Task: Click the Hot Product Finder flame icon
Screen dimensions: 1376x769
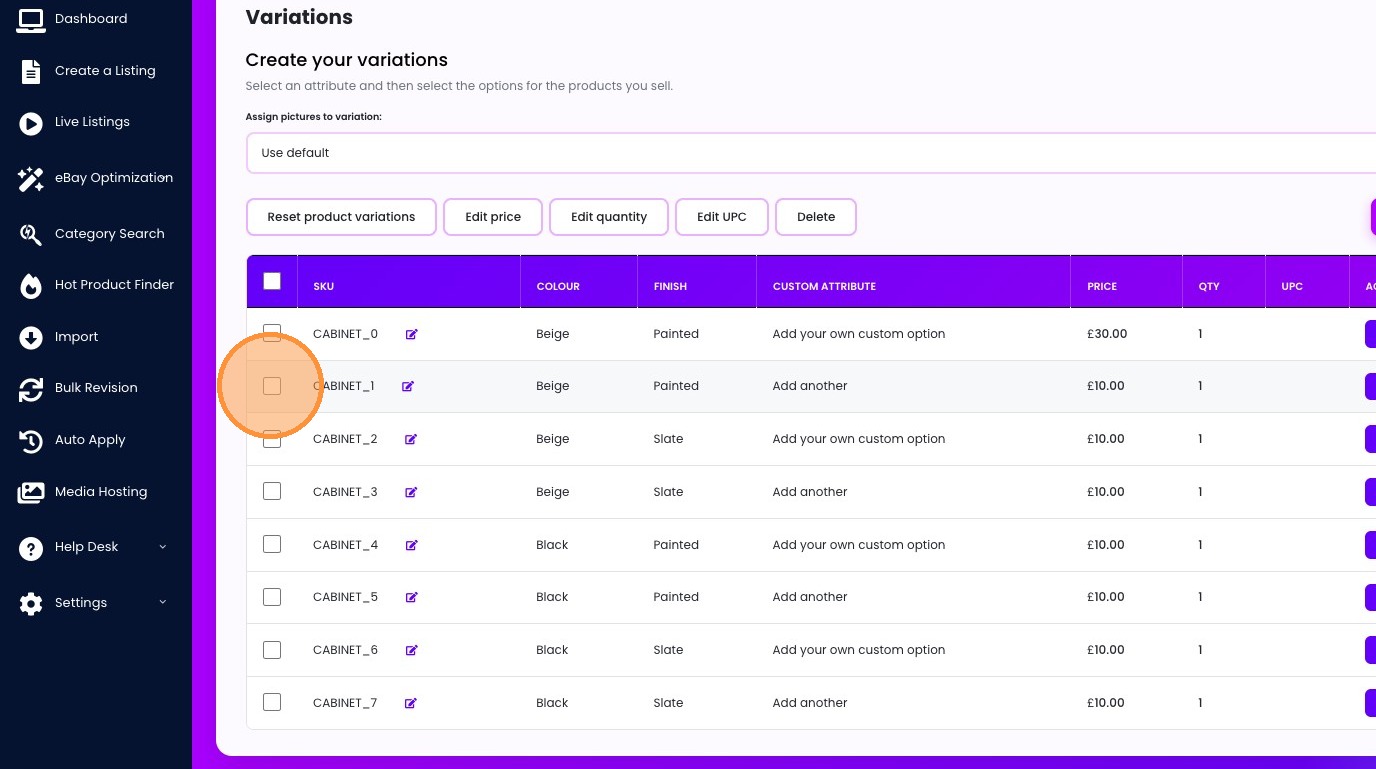Action: click(31, 286)
